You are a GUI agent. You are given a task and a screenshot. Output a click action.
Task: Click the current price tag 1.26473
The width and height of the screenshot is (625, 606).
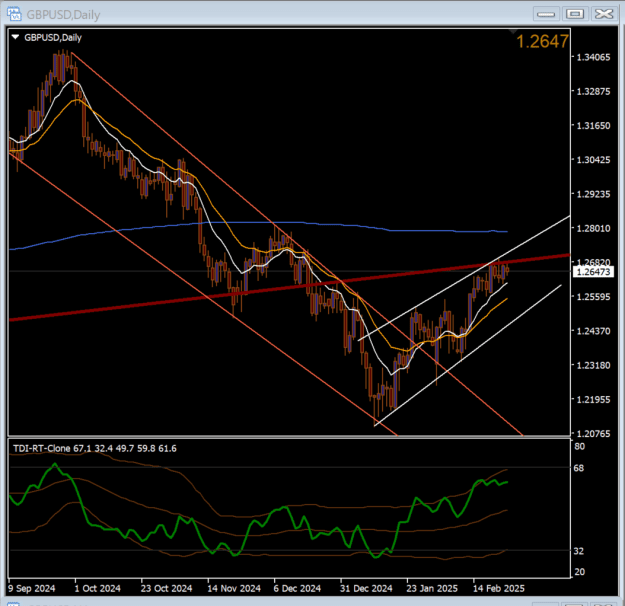click(594, 272)
